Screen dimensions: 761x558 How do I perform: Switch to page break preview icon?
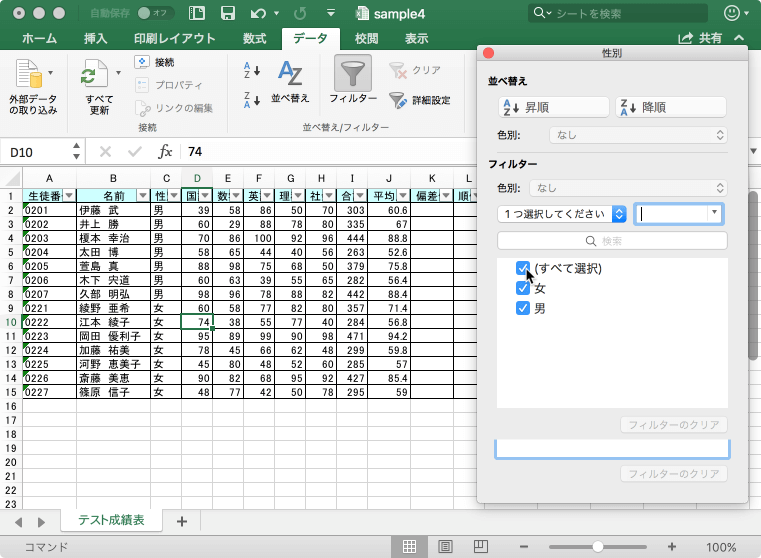(480, 547)
